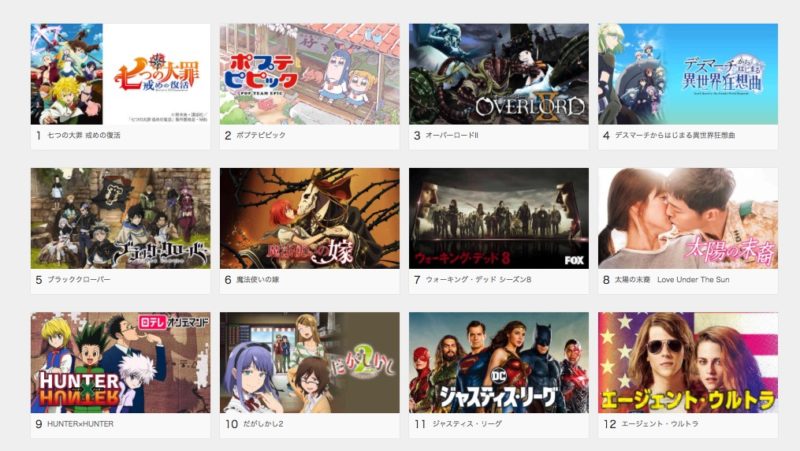Viewport: 800px width, 451px height.
Task: Open the ポプテピピック poster image
Action: 310,74
